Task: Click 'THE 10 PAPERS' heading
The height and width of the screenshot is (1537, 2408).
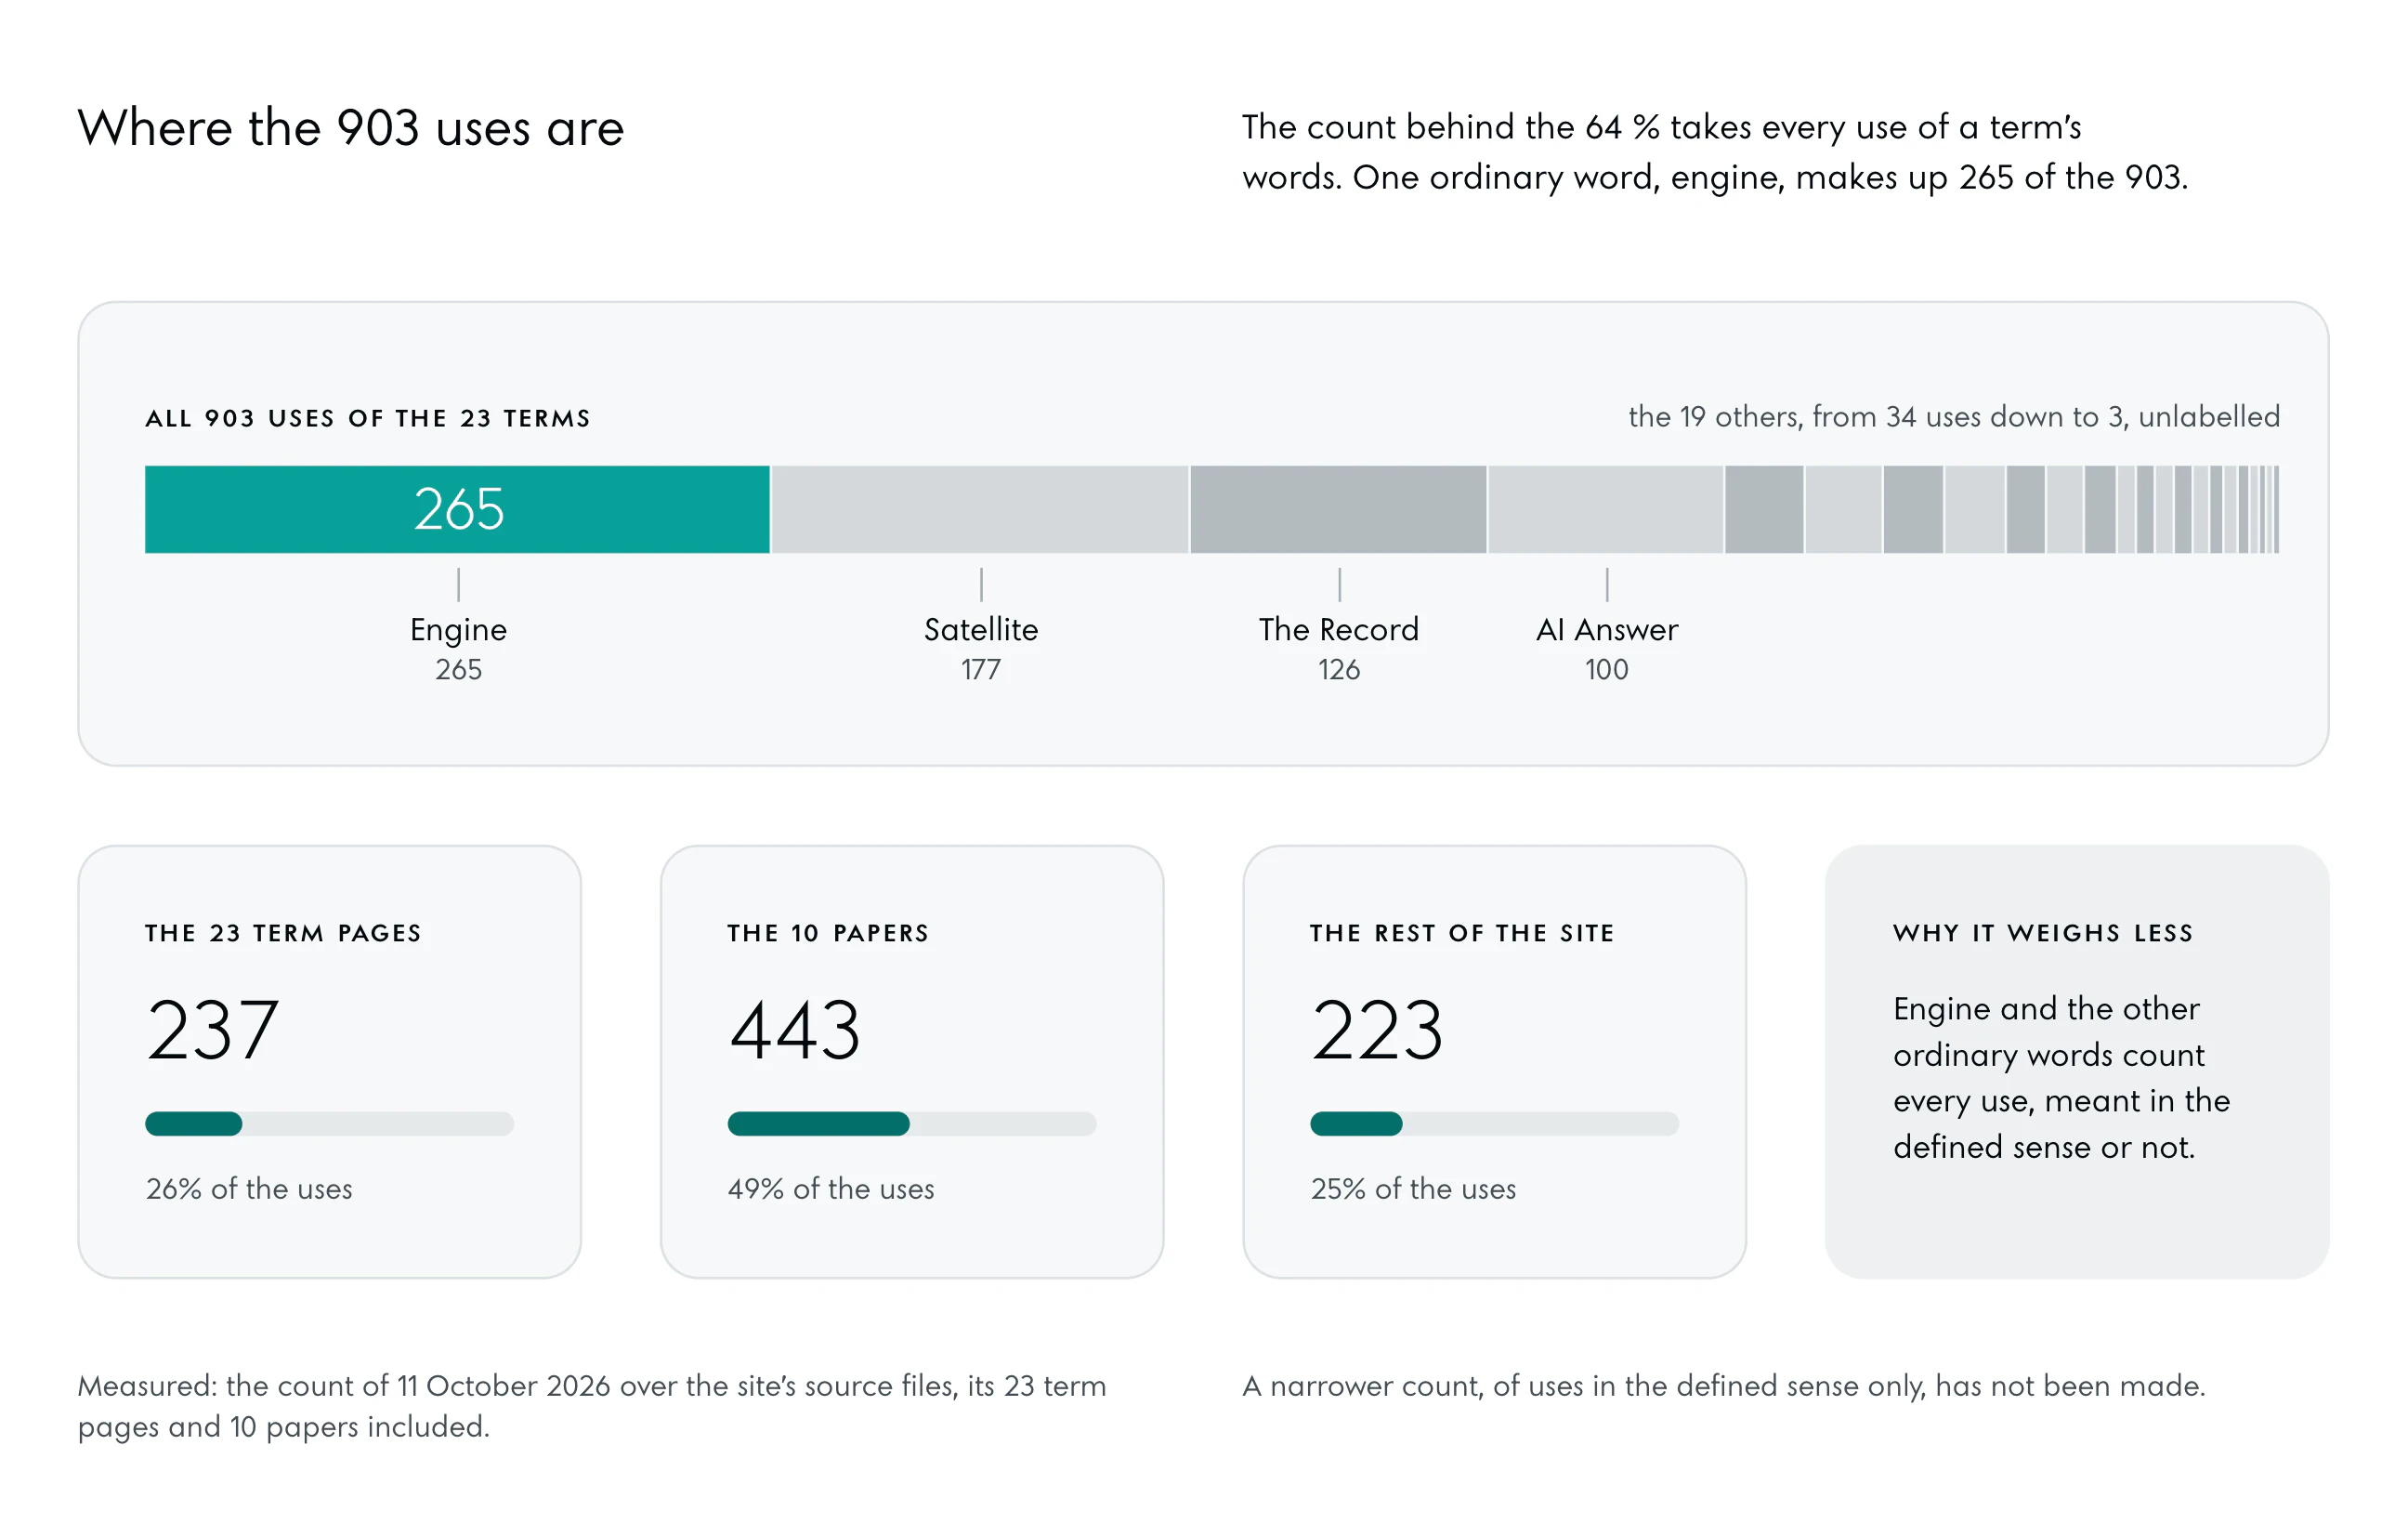Action: click(x=828, y=933)
